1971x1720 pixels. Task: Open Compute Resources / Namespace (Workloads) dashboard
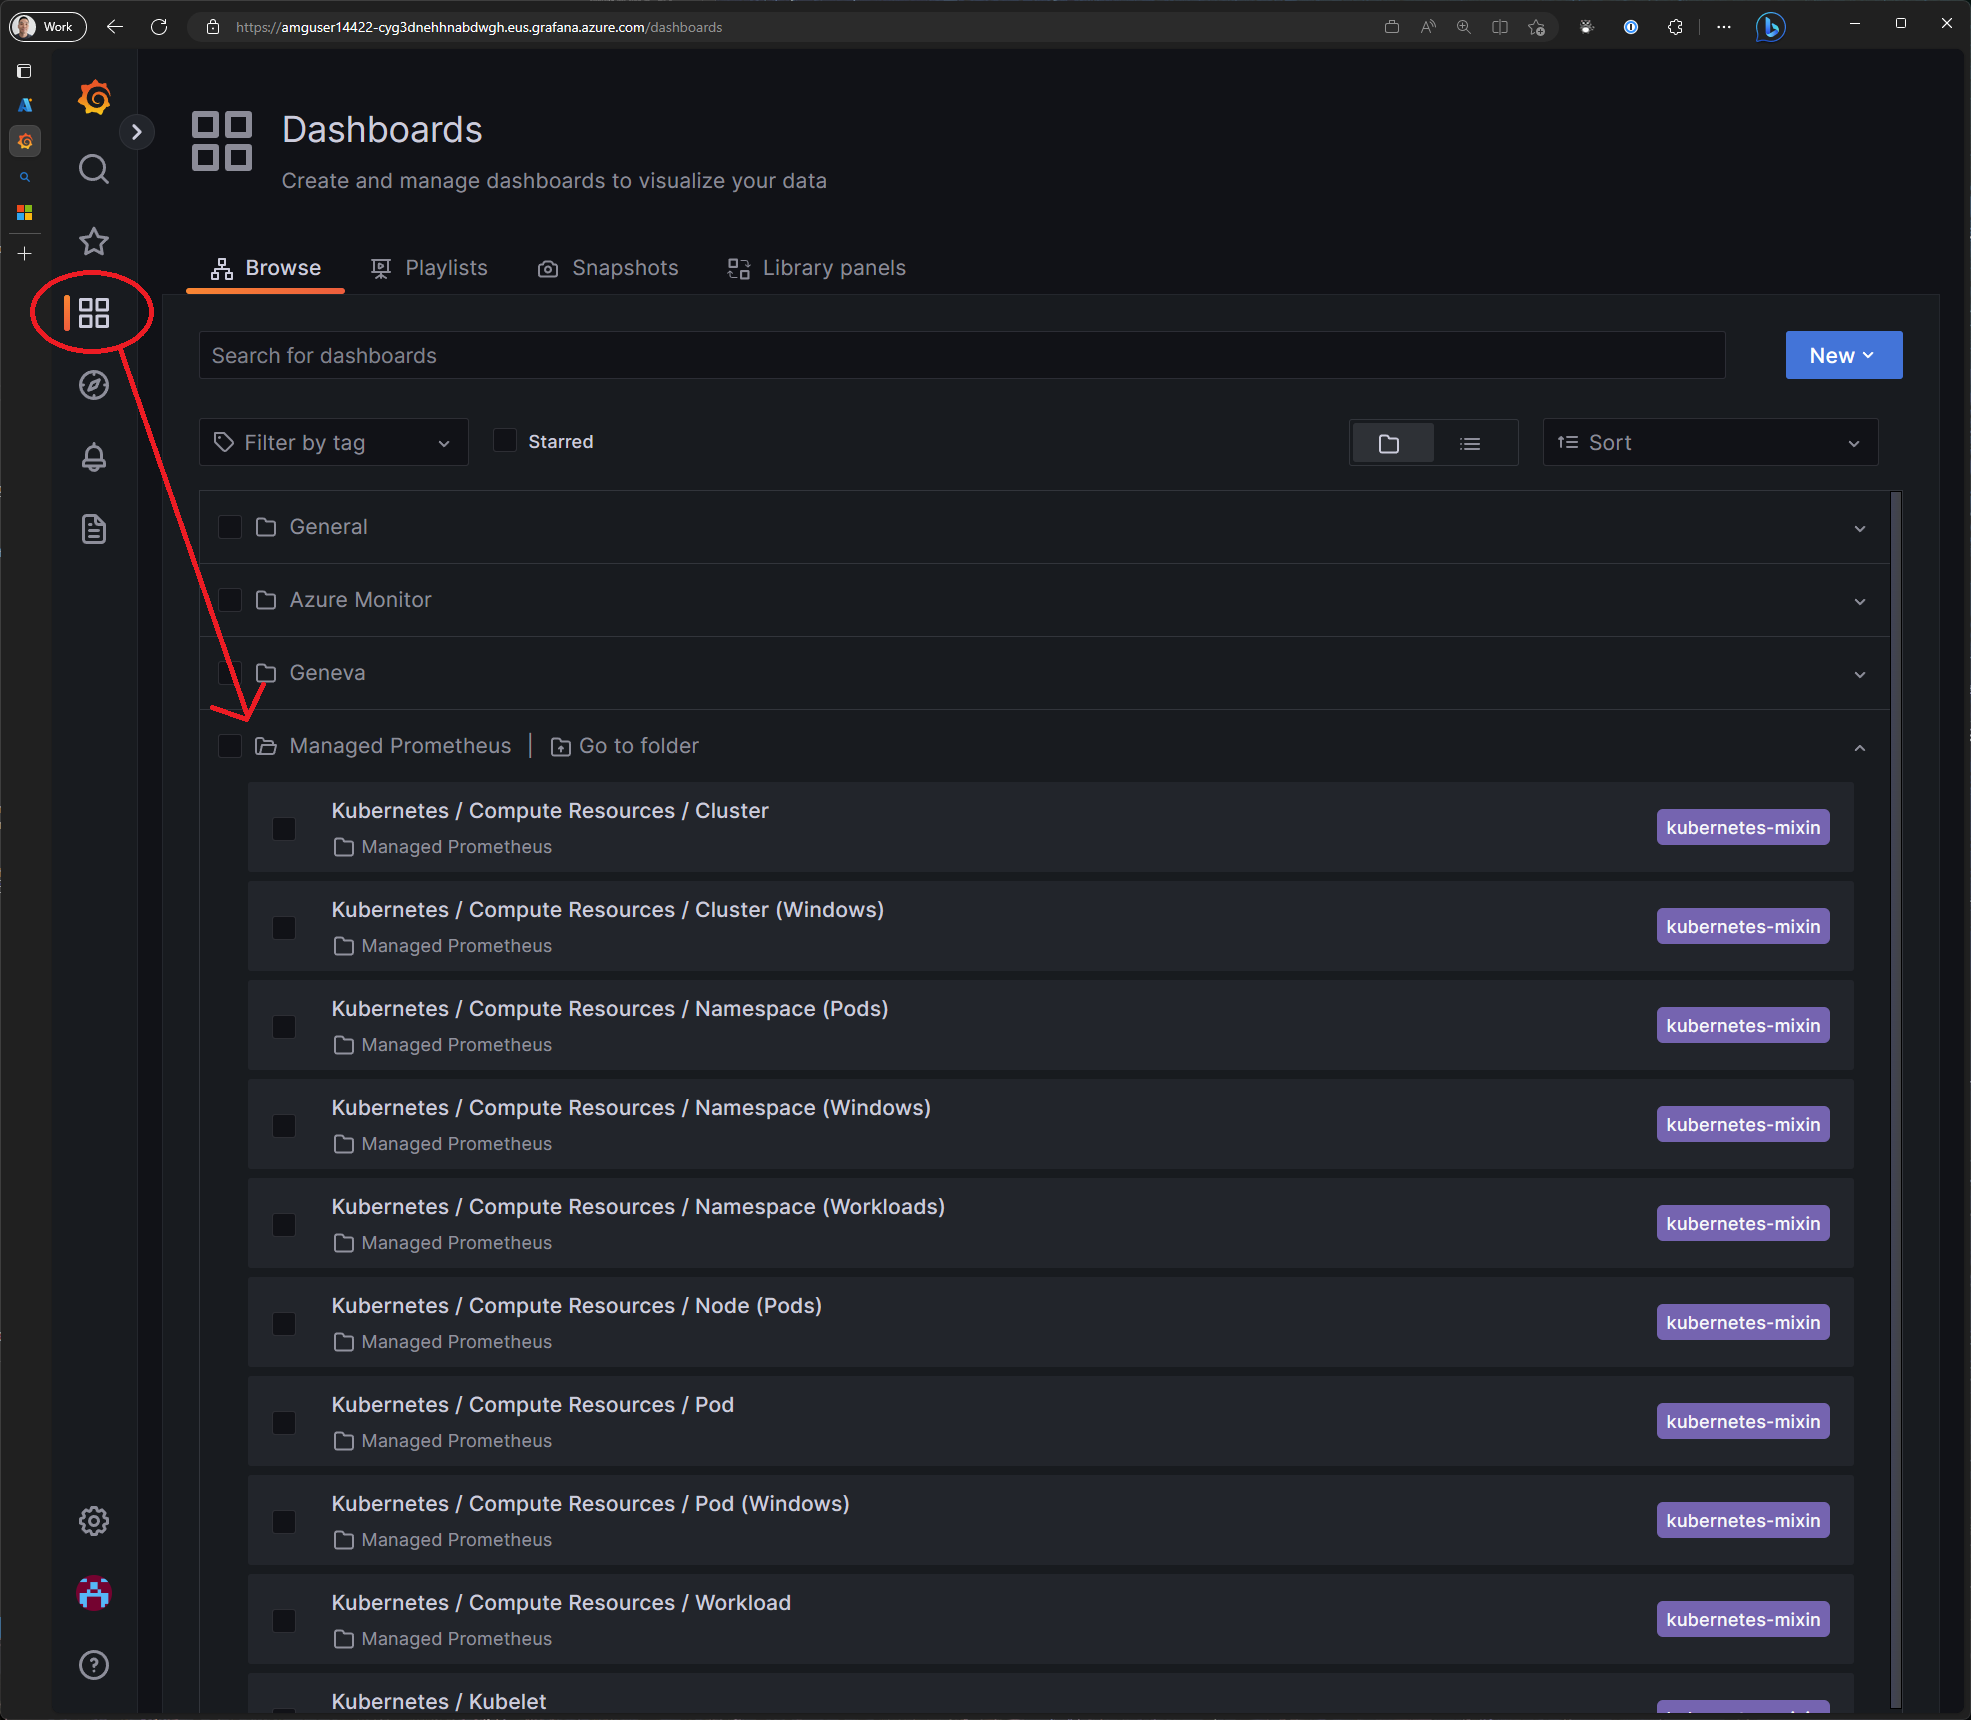[x=638, y=1206]
